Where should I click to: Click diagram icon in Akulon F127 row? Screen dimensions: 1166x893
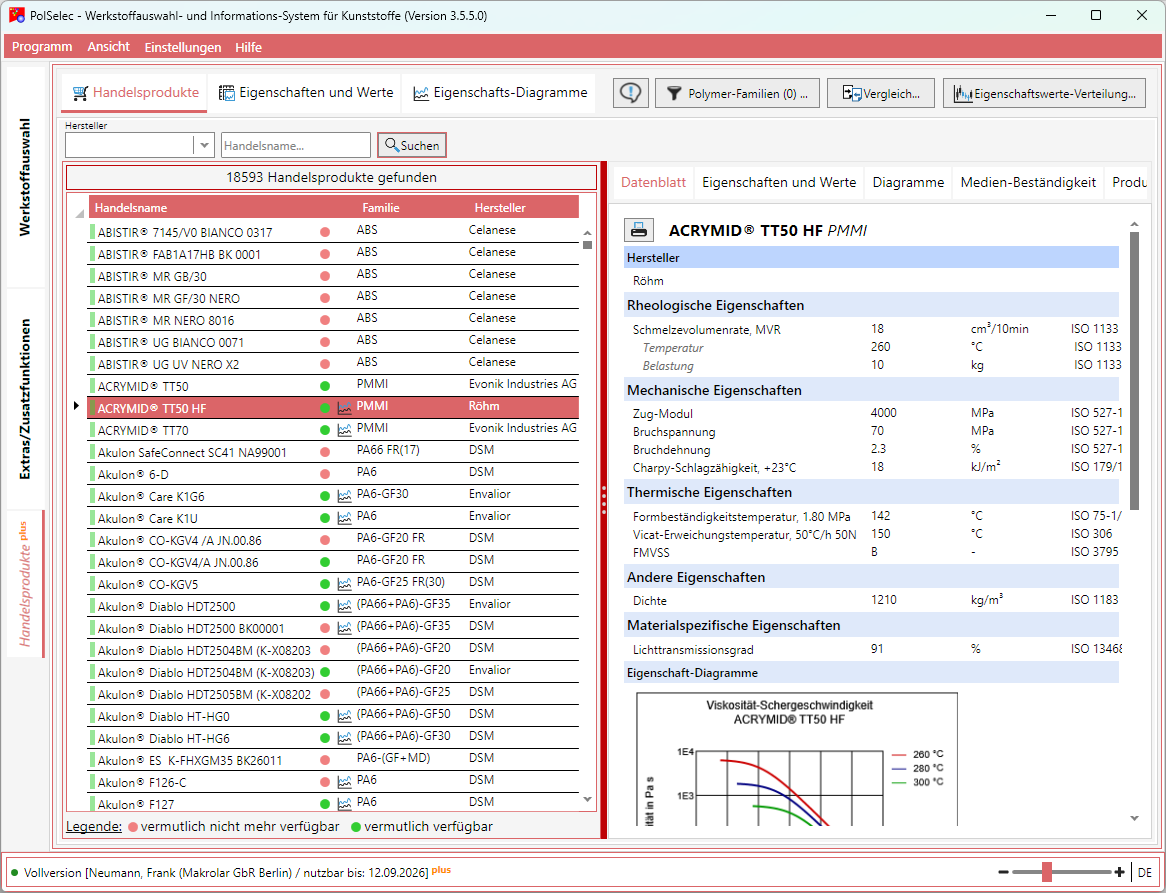point(344,804)
